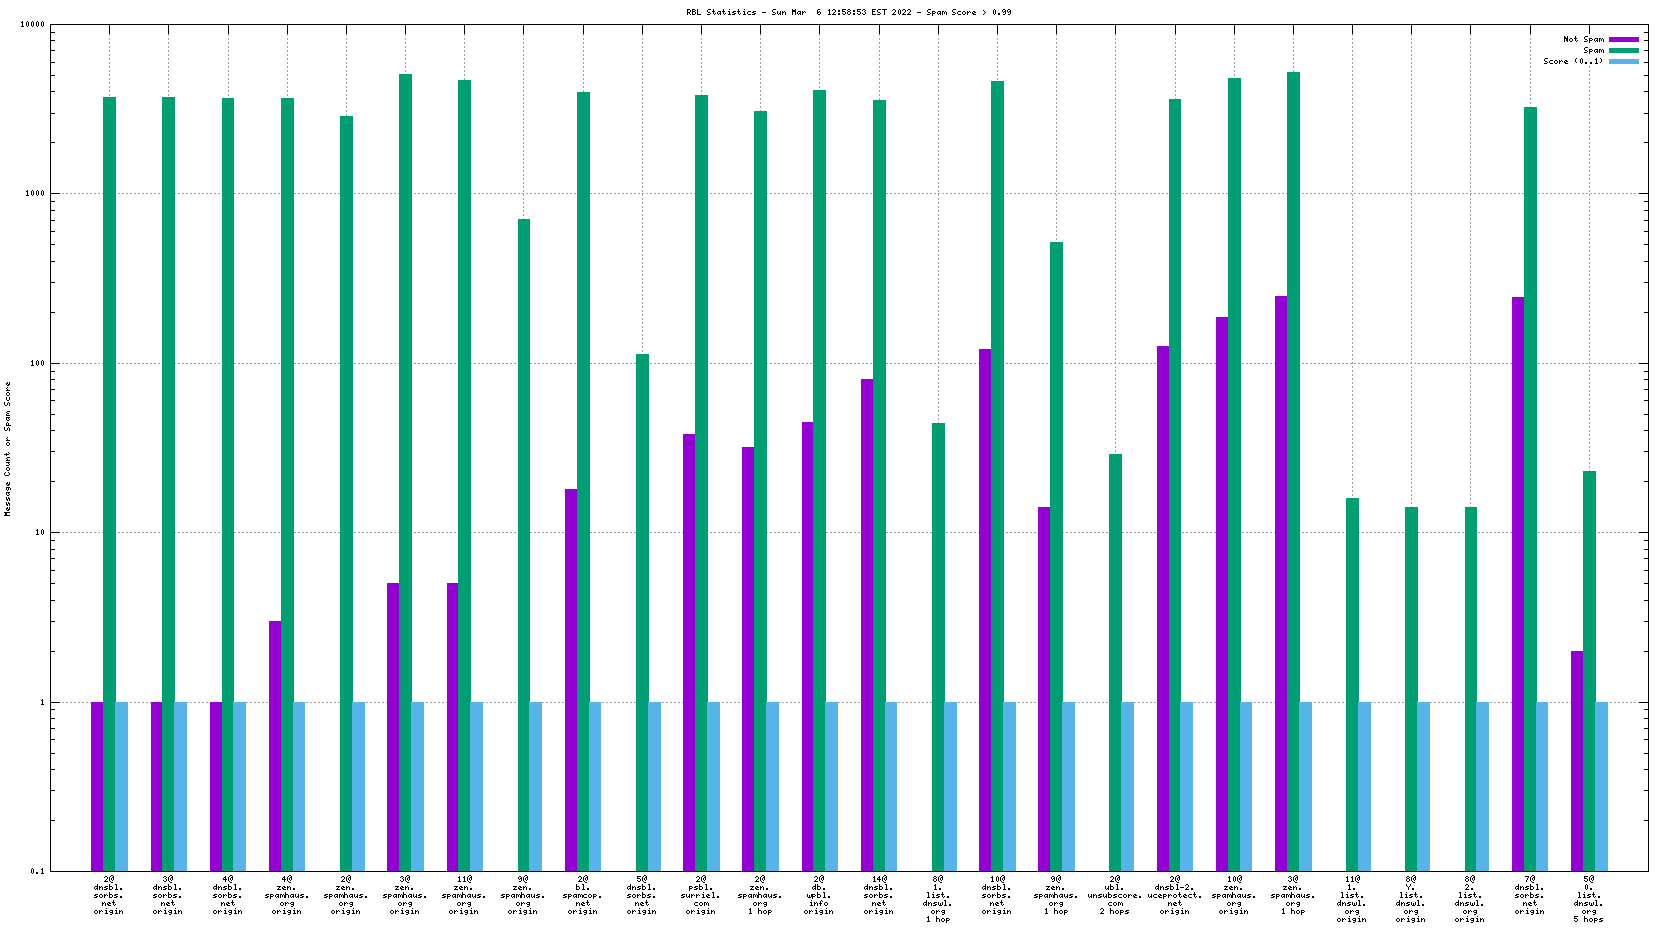The height and width of the screenshot is (936, 1664).
Task: Click the purple Not Spam bar for dnsbl-2.uceprotect.net
Action: pos(1163,608)
